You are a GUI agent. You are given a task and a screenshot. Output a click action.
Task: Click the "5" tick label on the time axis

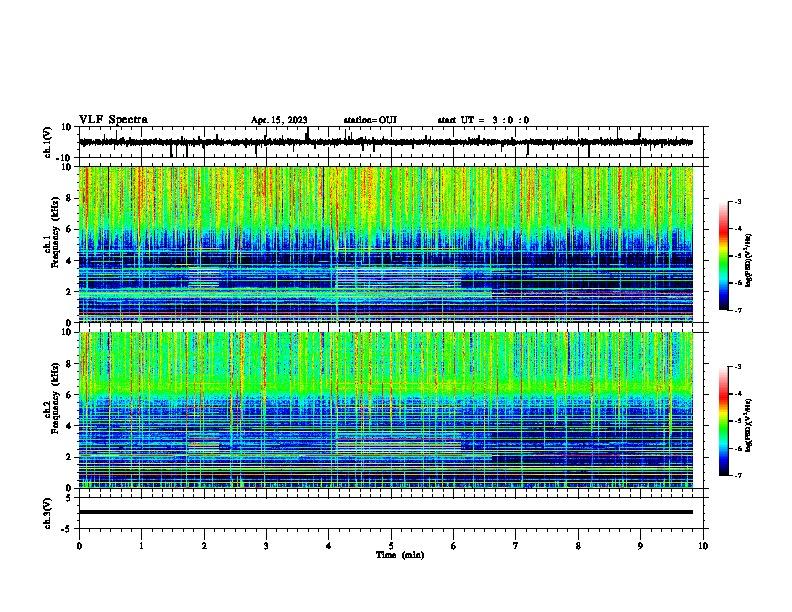pyautogui.click(x=391, y=546)
